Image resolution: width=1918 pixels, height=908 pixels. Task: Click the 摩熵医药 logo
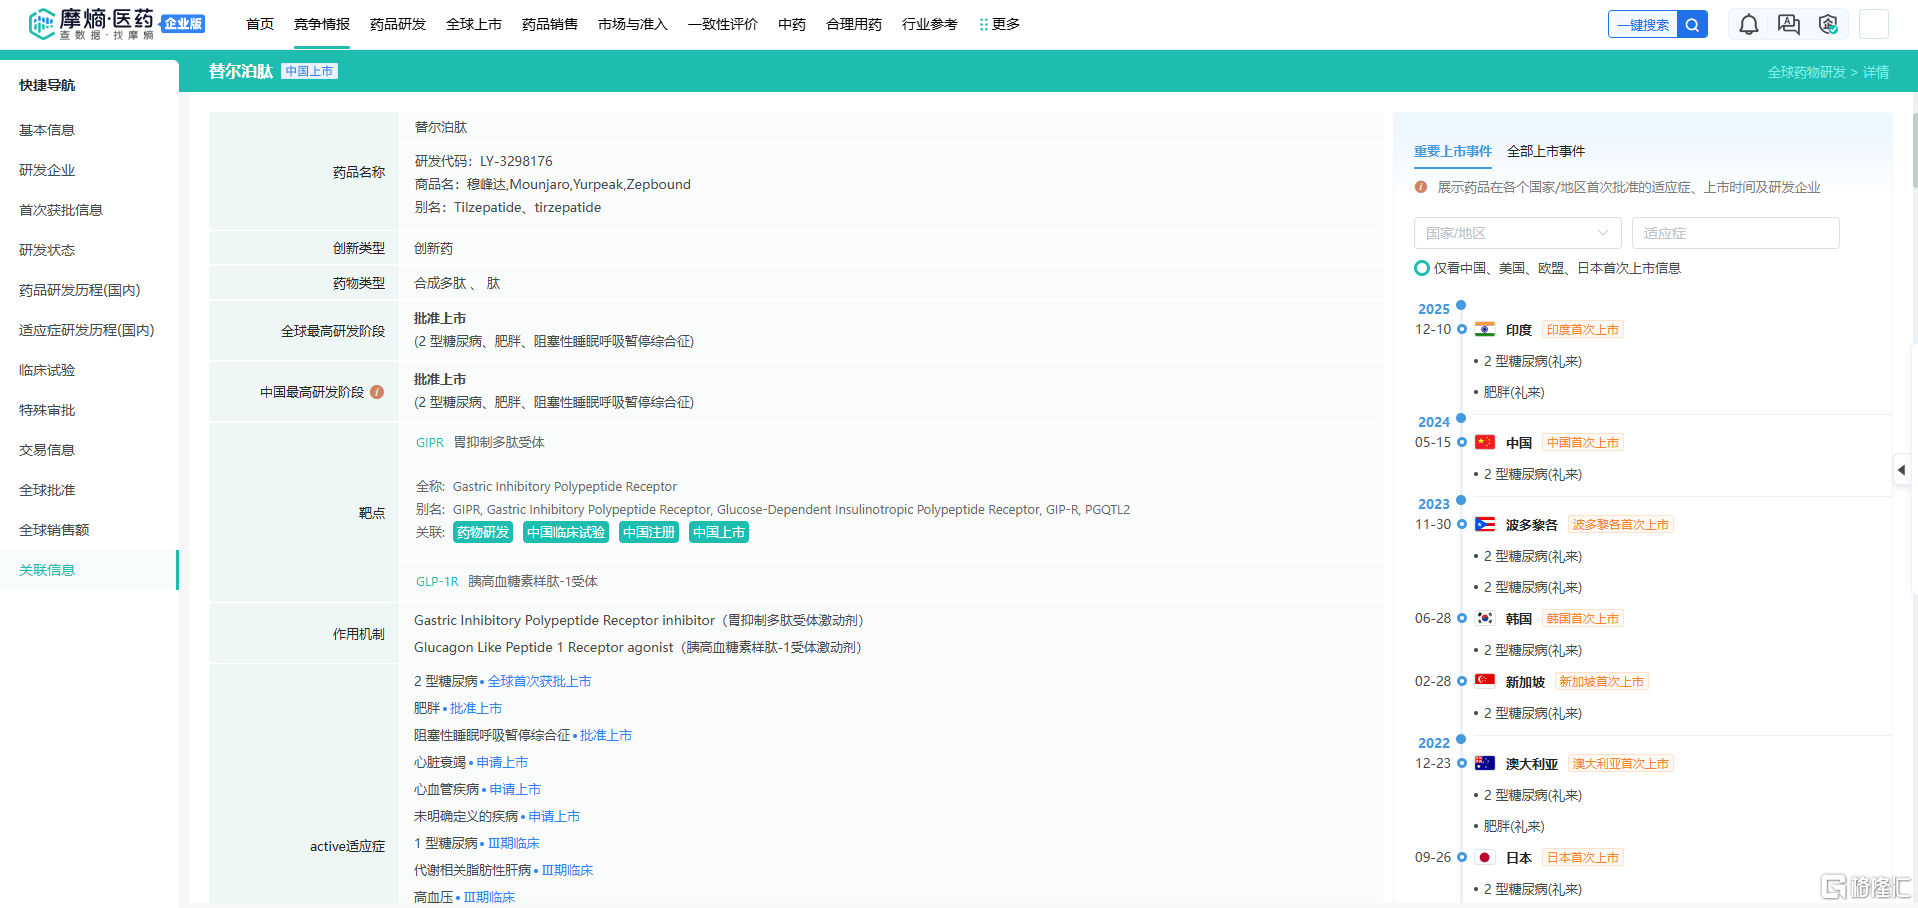point(92,24)
